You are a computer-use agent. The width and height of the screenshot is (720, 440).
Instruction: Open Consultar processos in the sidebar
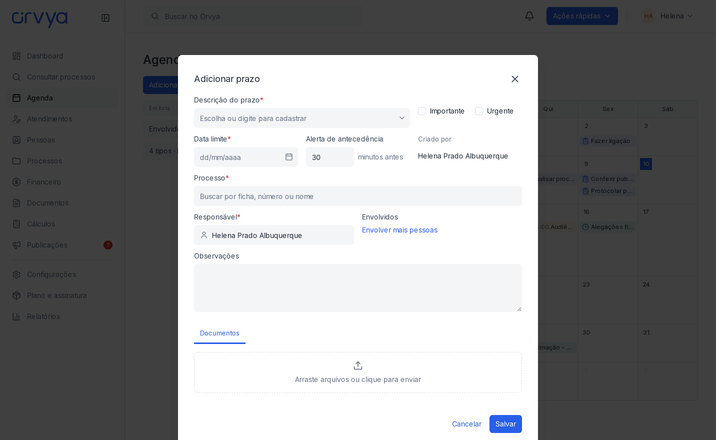pos(61,77)
